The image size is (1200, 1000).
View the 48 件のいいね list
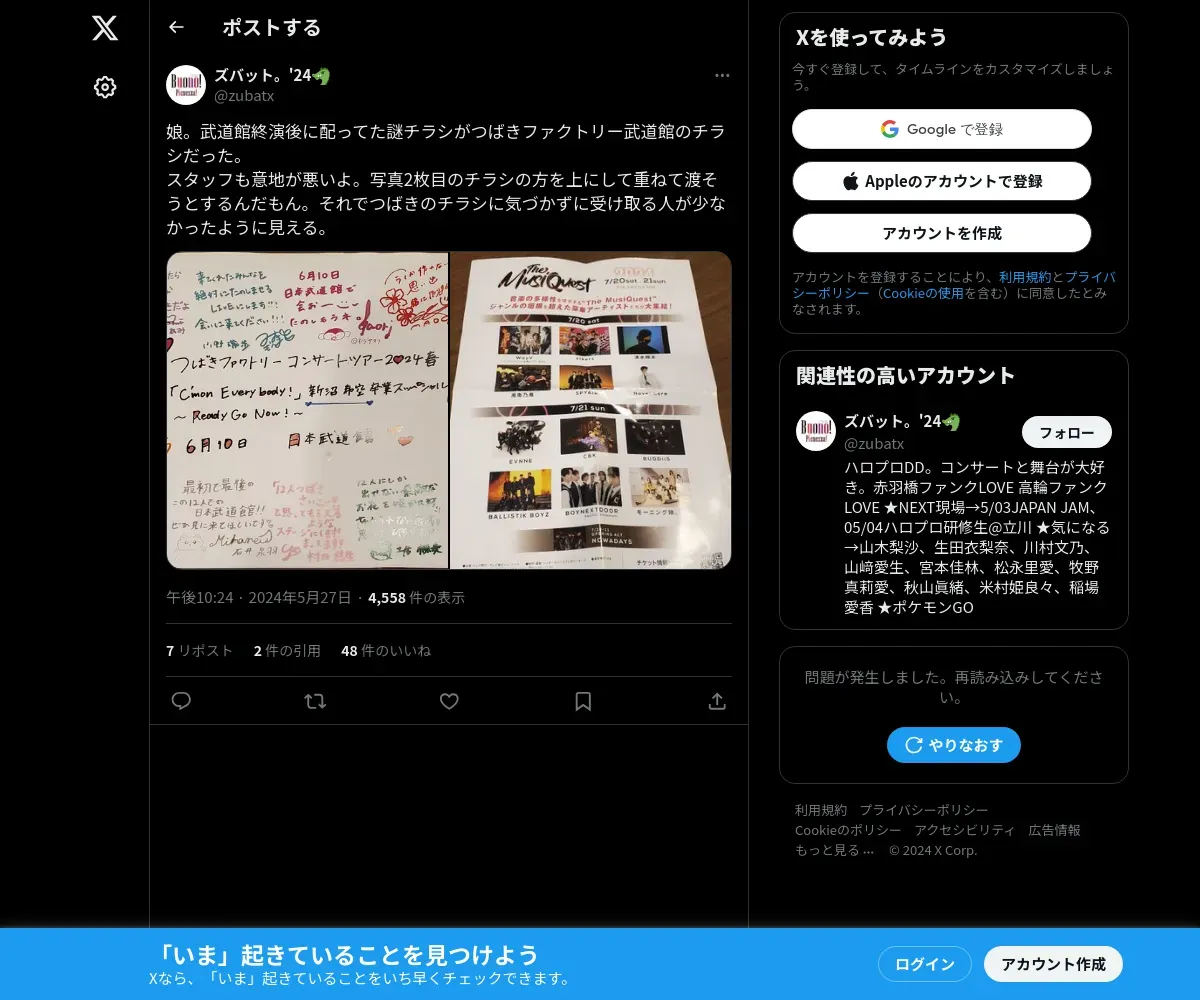(386, 650)
